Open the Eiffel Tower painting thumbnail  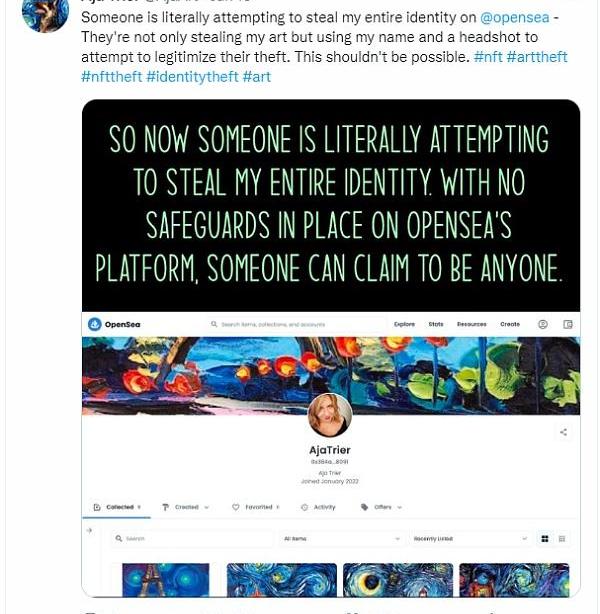click(166, 580)
